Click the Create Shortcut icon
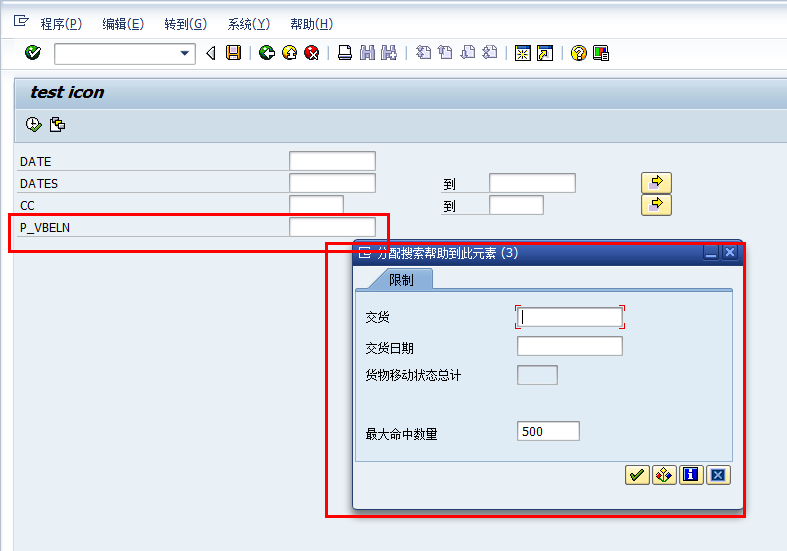This screenshot has width=787, height=551. point(545,53)
